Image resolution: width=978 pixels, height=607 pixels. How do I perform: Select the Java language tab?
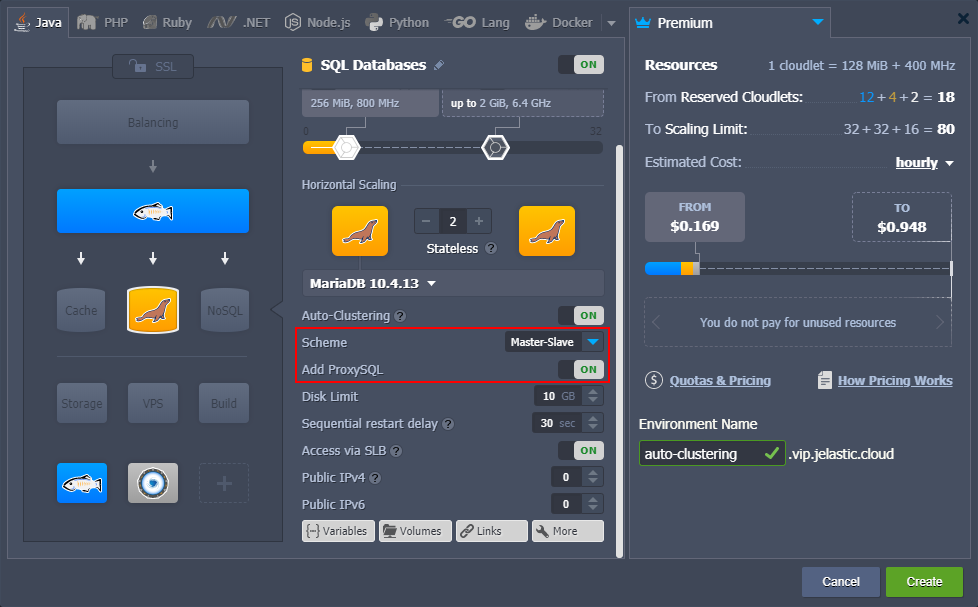(39, 22)
